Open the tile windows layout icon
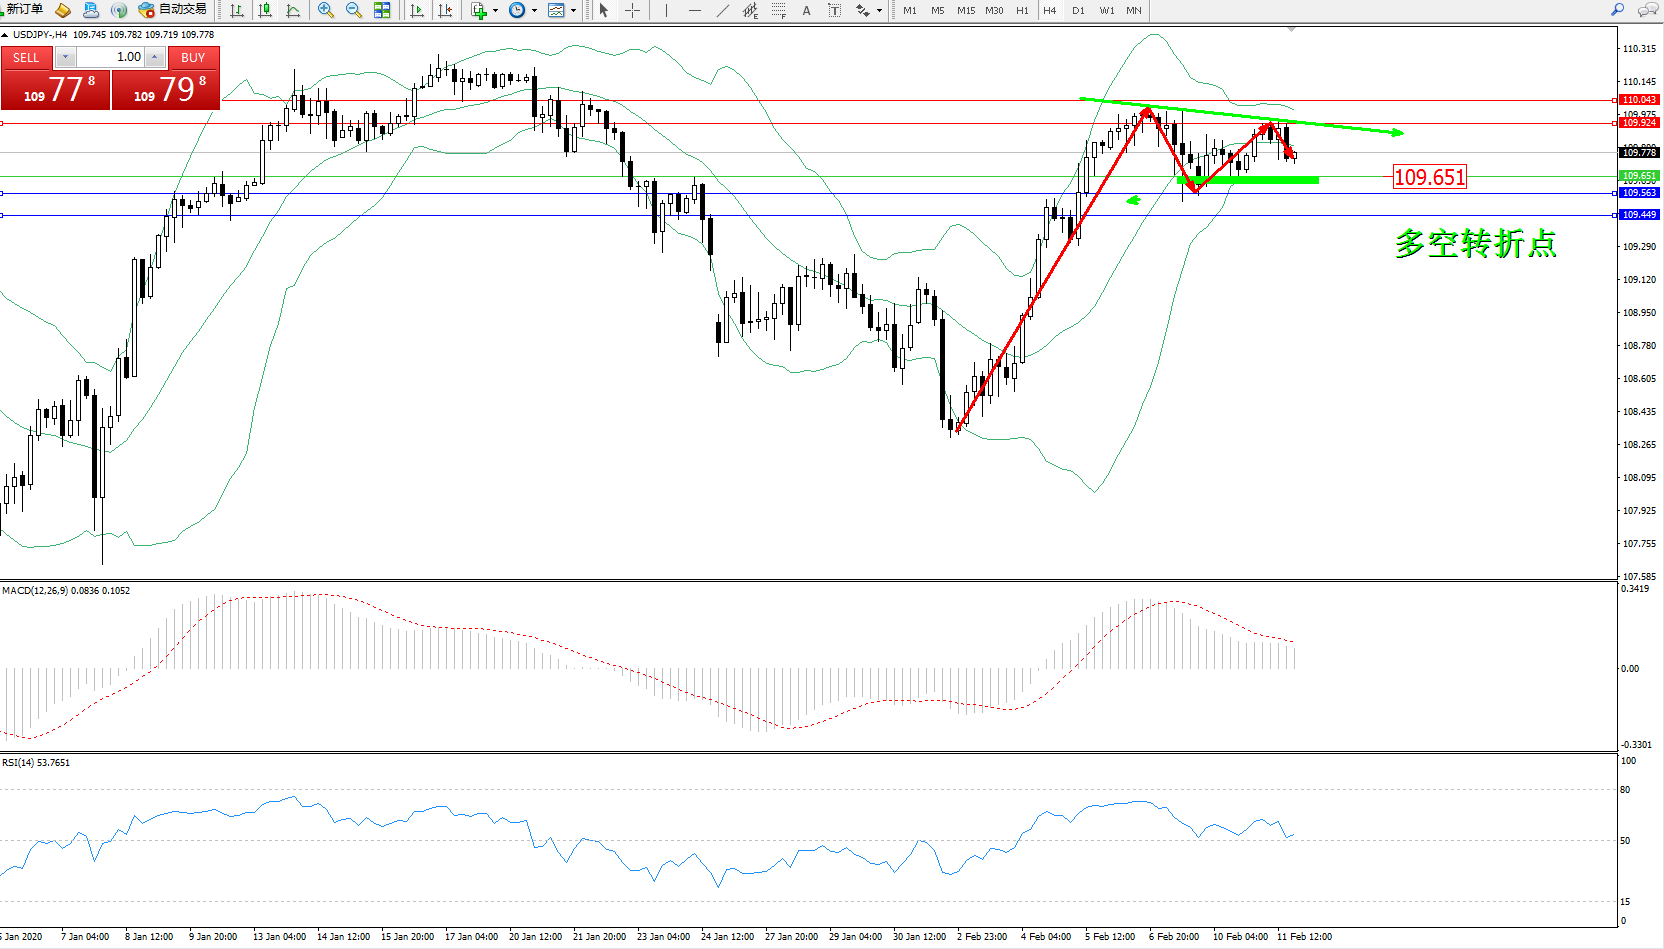The image size is (1664, 949). tap(382, 10)
